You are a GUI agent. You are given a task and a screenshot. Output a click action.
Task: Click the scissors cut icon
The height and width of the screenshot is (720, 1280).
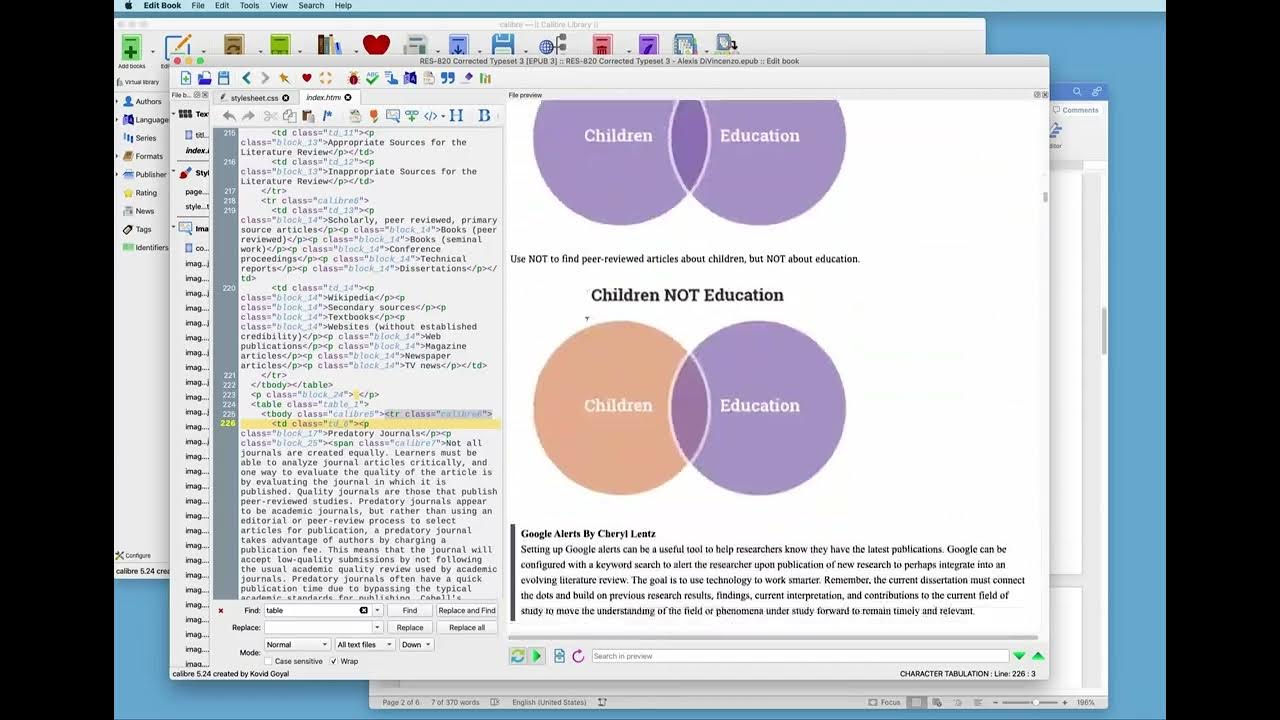(270, 116)
